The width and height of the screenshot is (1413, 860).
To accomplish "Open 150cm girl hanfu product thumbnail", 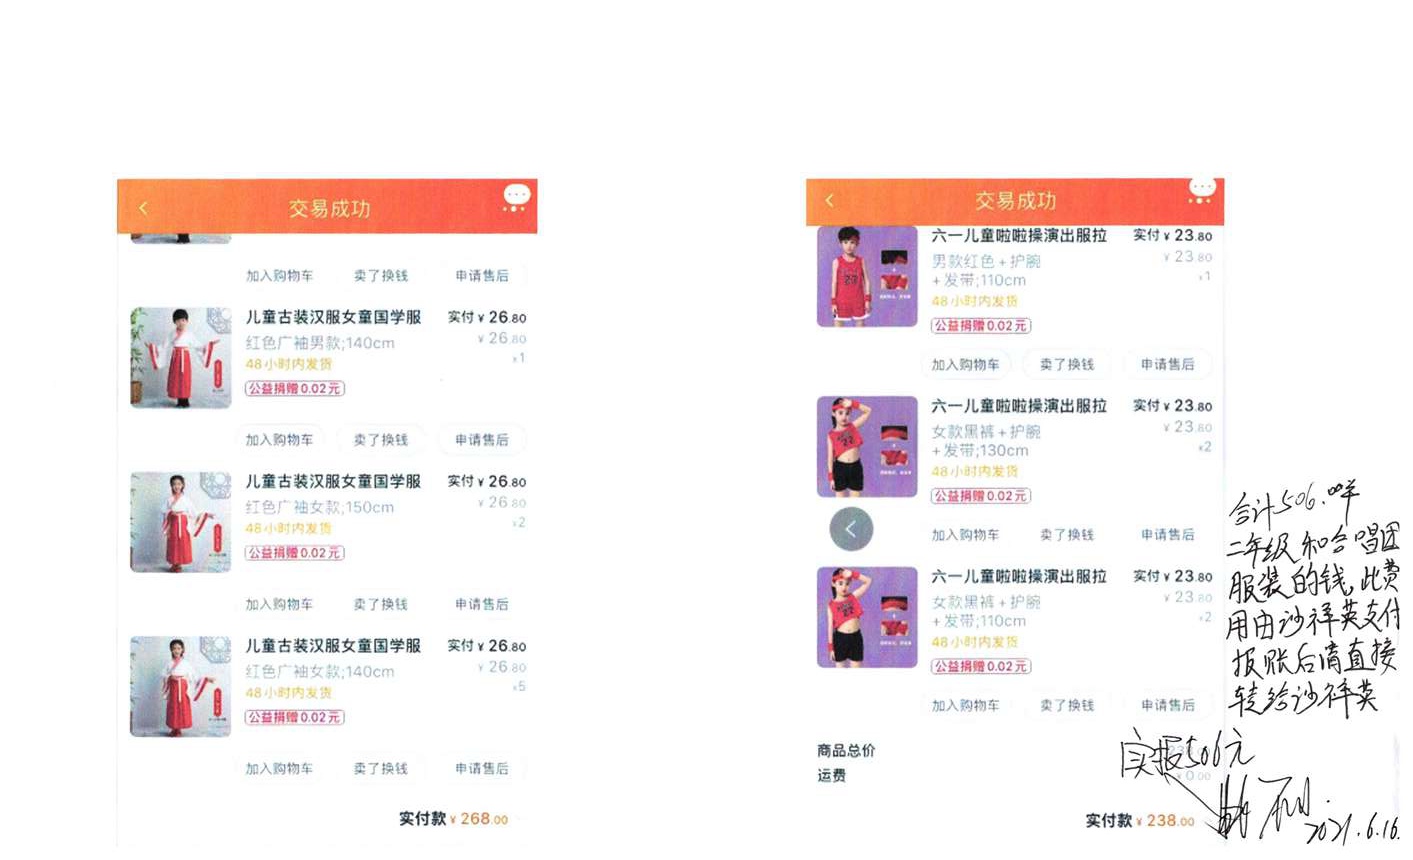I will coord(181,522).
